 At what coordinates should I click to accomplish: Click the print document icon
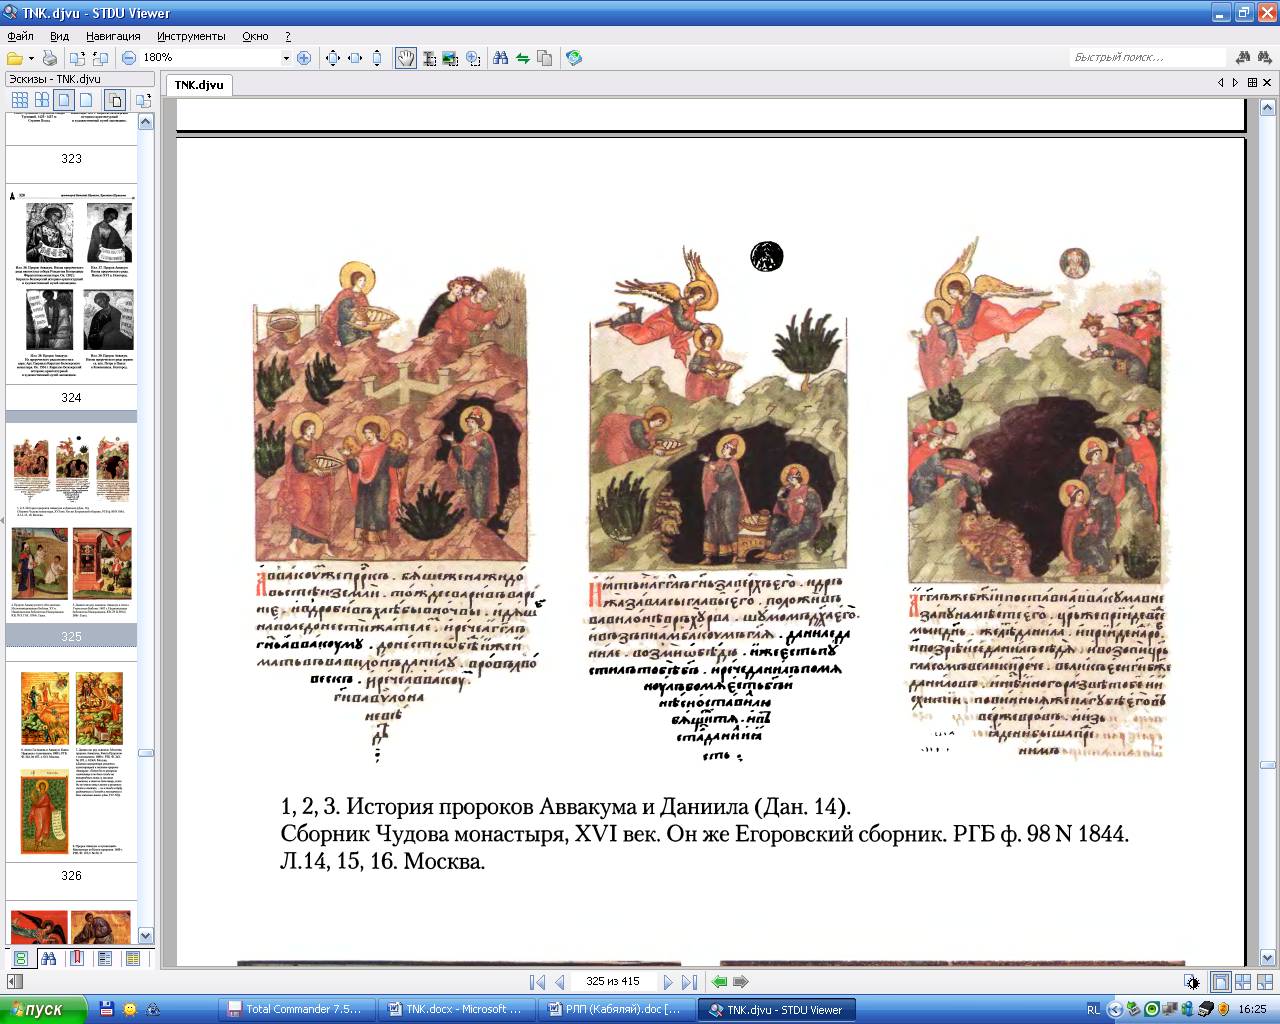[x=50, y=58]
